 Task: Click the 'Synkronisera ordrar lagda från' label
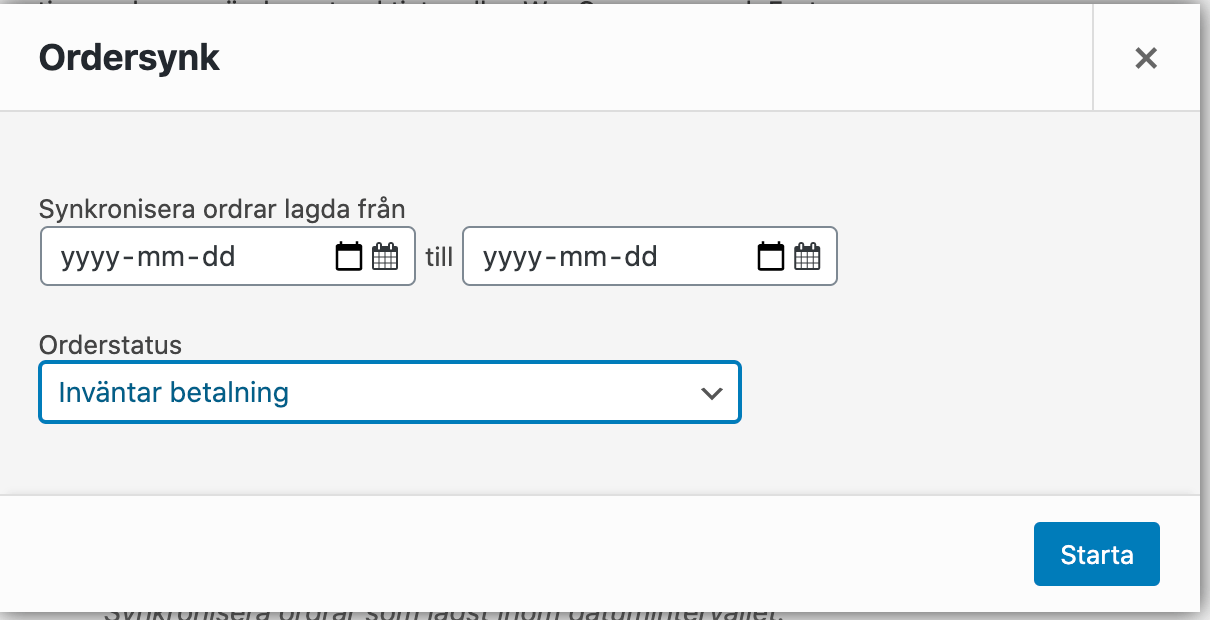coord(222,209)
